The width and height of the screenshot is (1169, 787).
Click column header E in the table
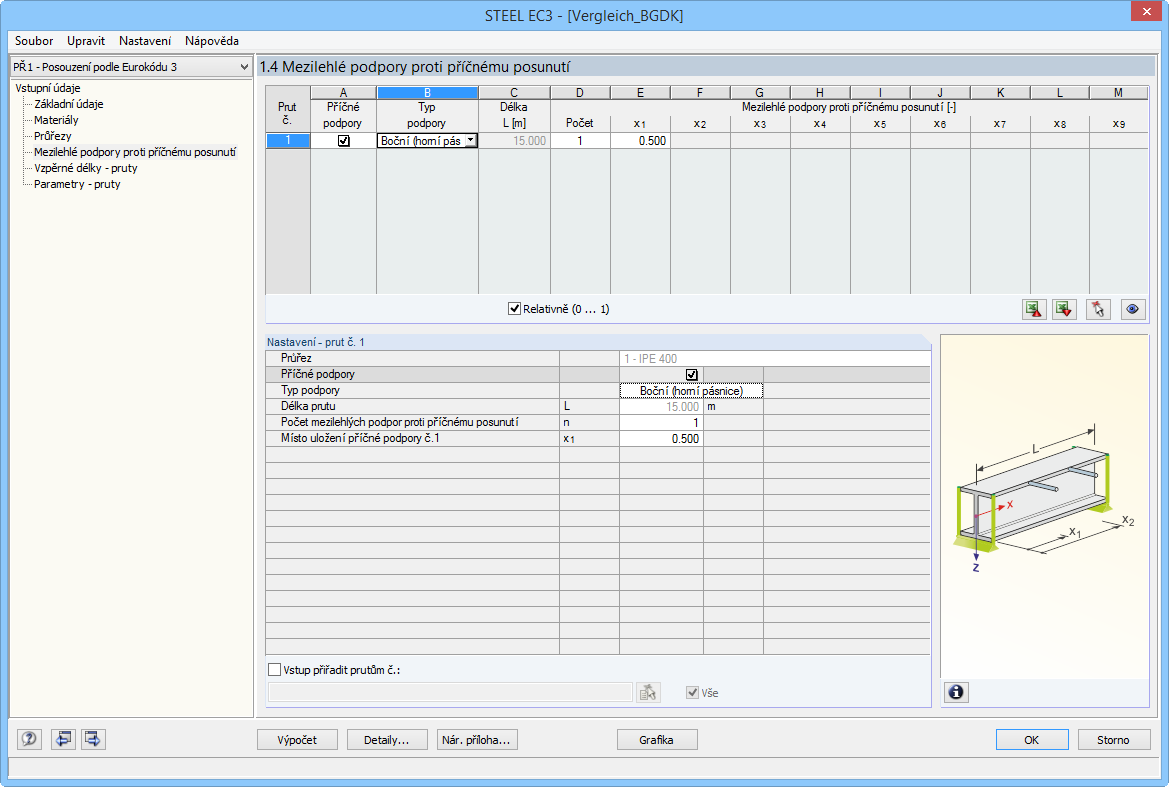[x=640, y=93]
